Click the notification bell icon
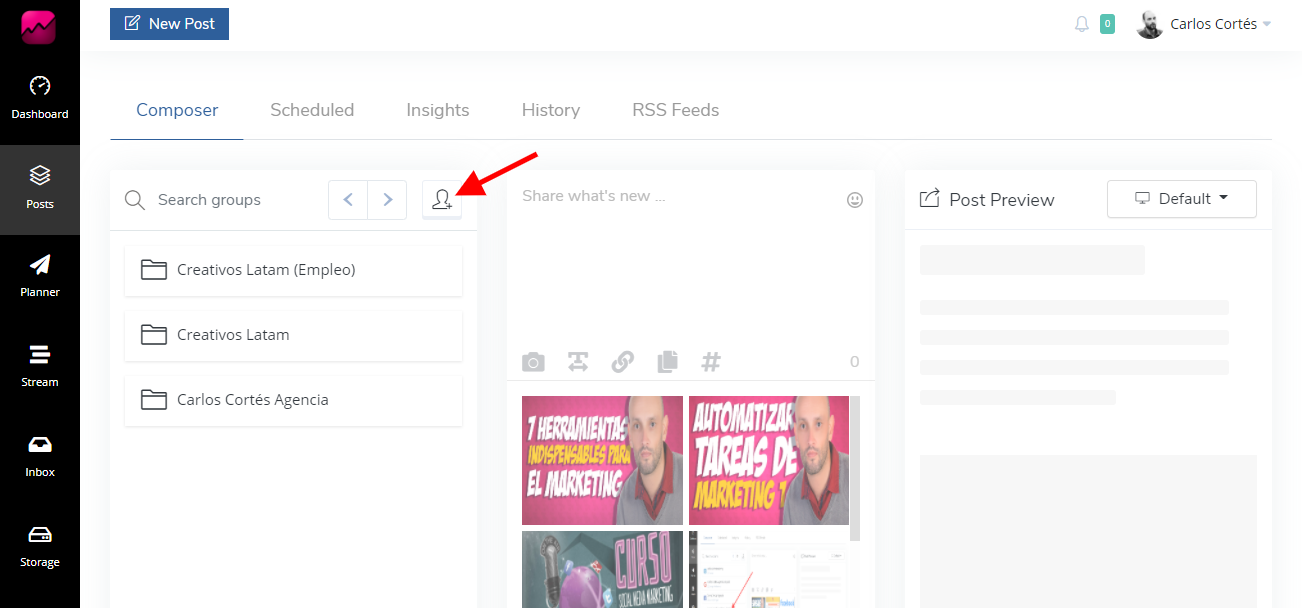 [x=1082, y=24]
